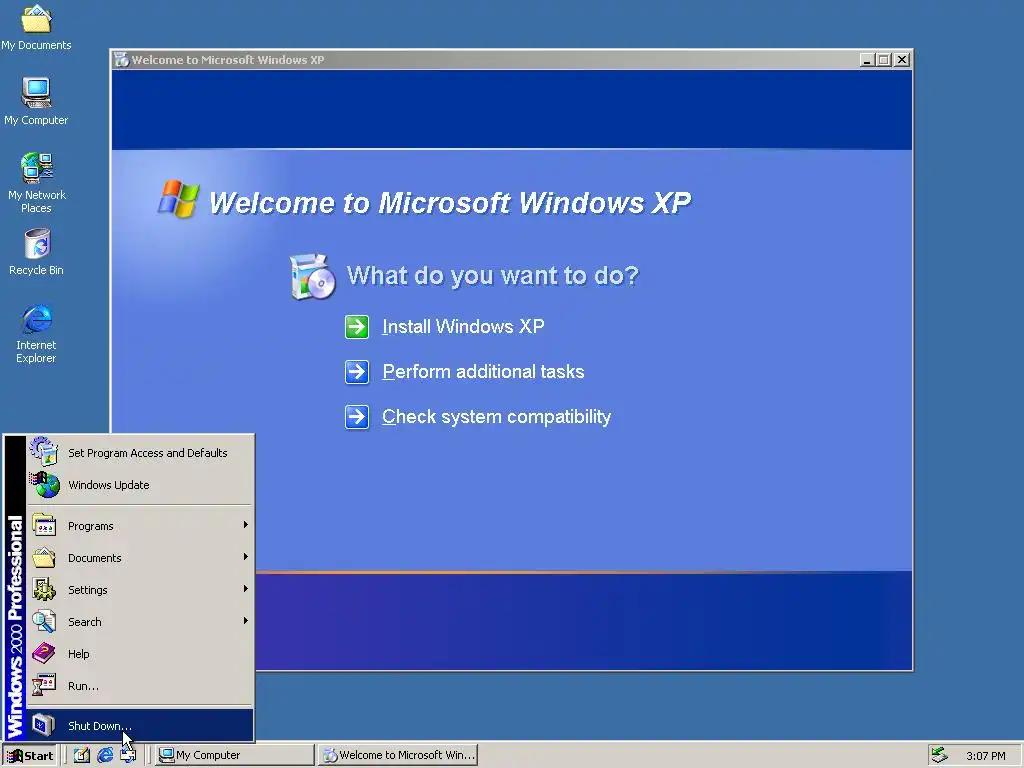Click the Documents folder icon in Start menu
Viewport: 1024px width, 768px height.
pyautogui.click(x=44, y=557)
